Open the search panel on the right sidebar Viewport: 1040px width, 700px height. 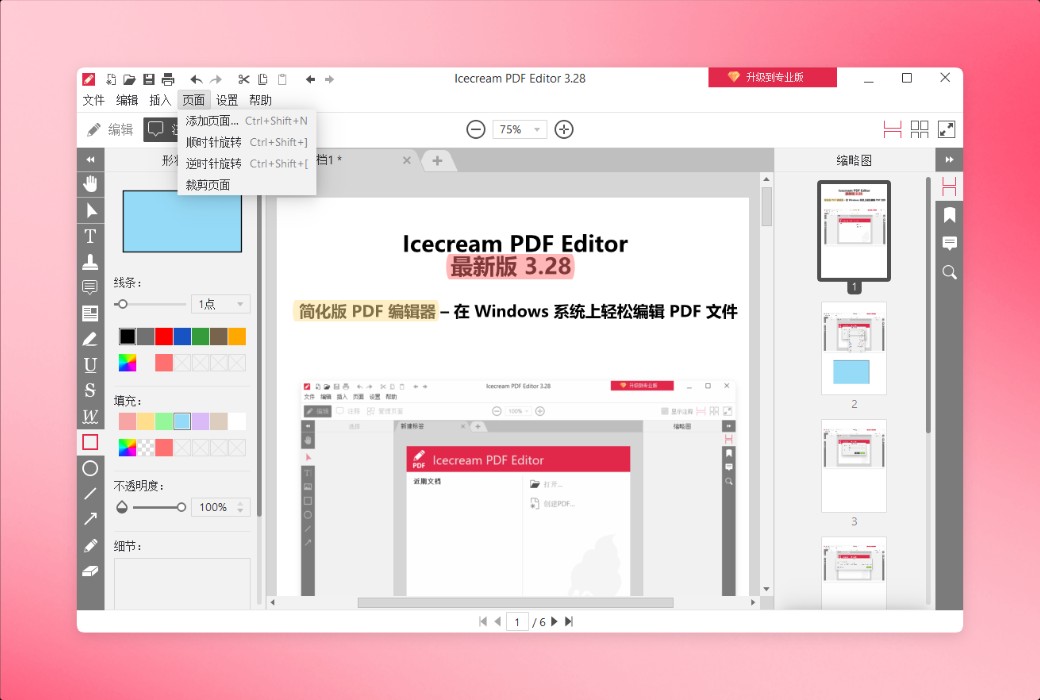coord(947,271)
